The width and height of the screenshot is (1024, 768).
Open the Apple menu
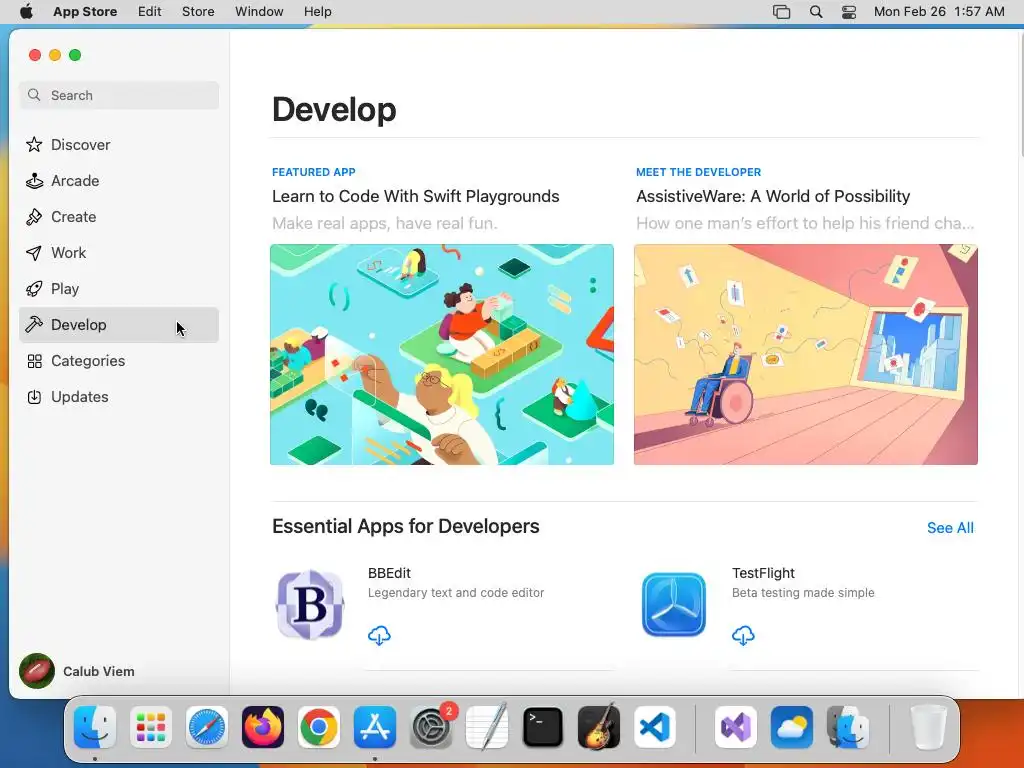tap(26, 12)
